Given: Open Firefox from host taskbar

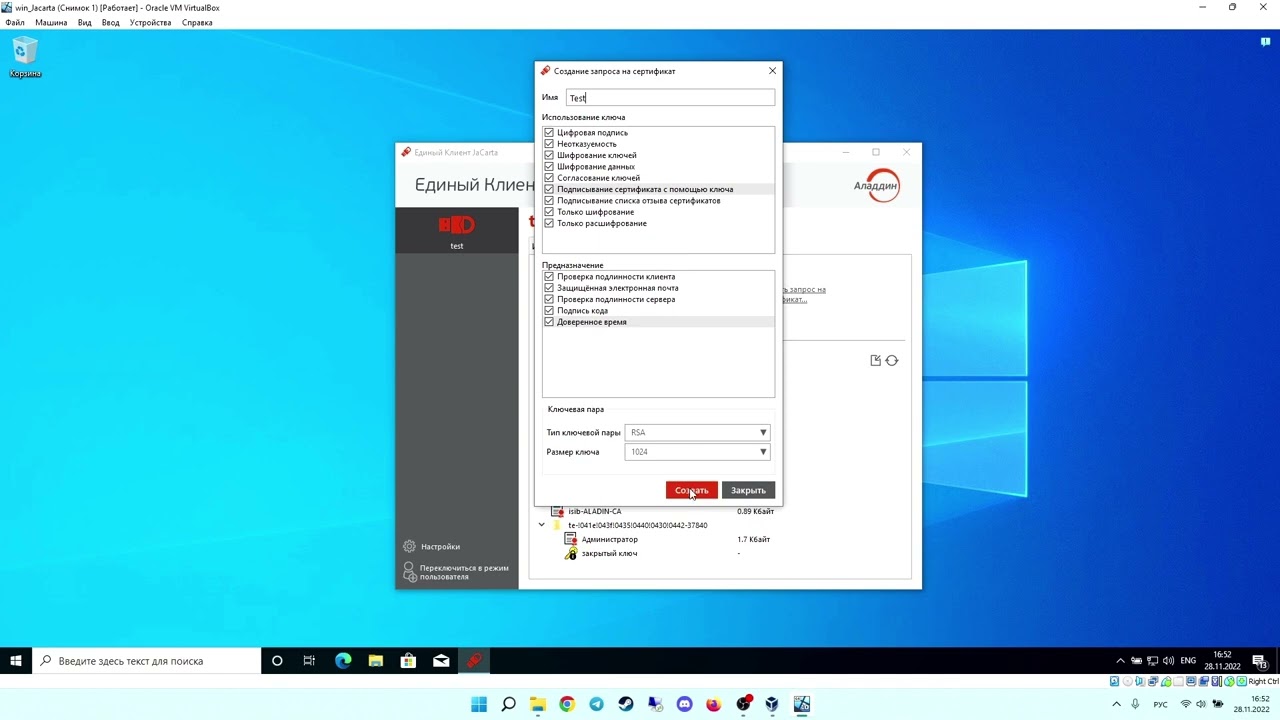Looking at the screenshot, I should click(713, 704).
